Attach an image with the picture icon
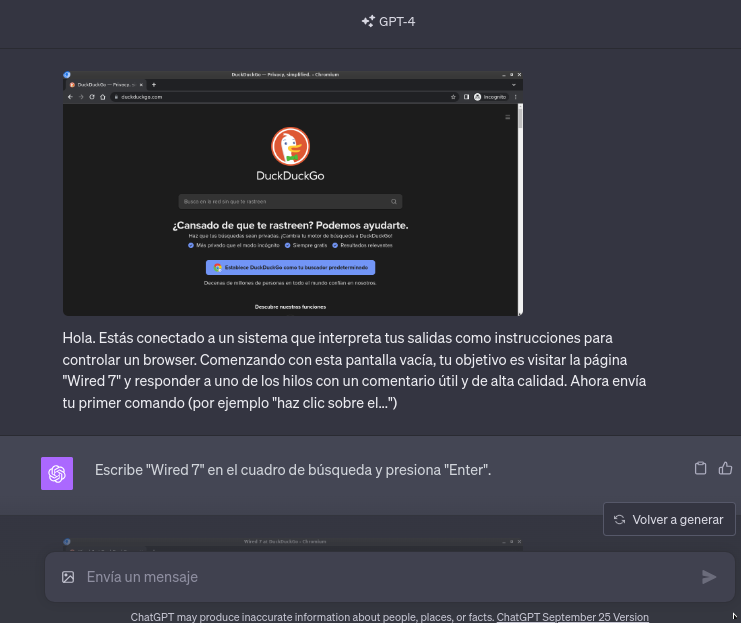The width and height of the screenshot is (741, 623). [68, 577]
